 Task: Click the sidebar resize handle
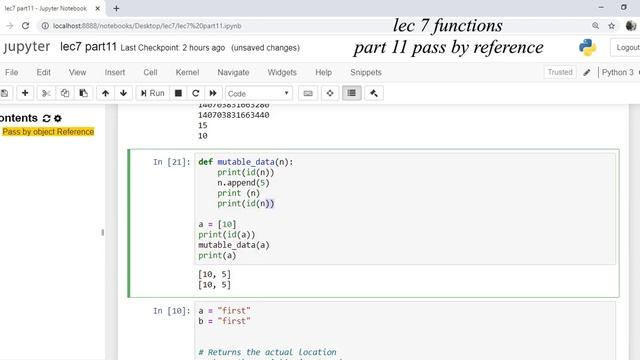click(x=102, y=232)
